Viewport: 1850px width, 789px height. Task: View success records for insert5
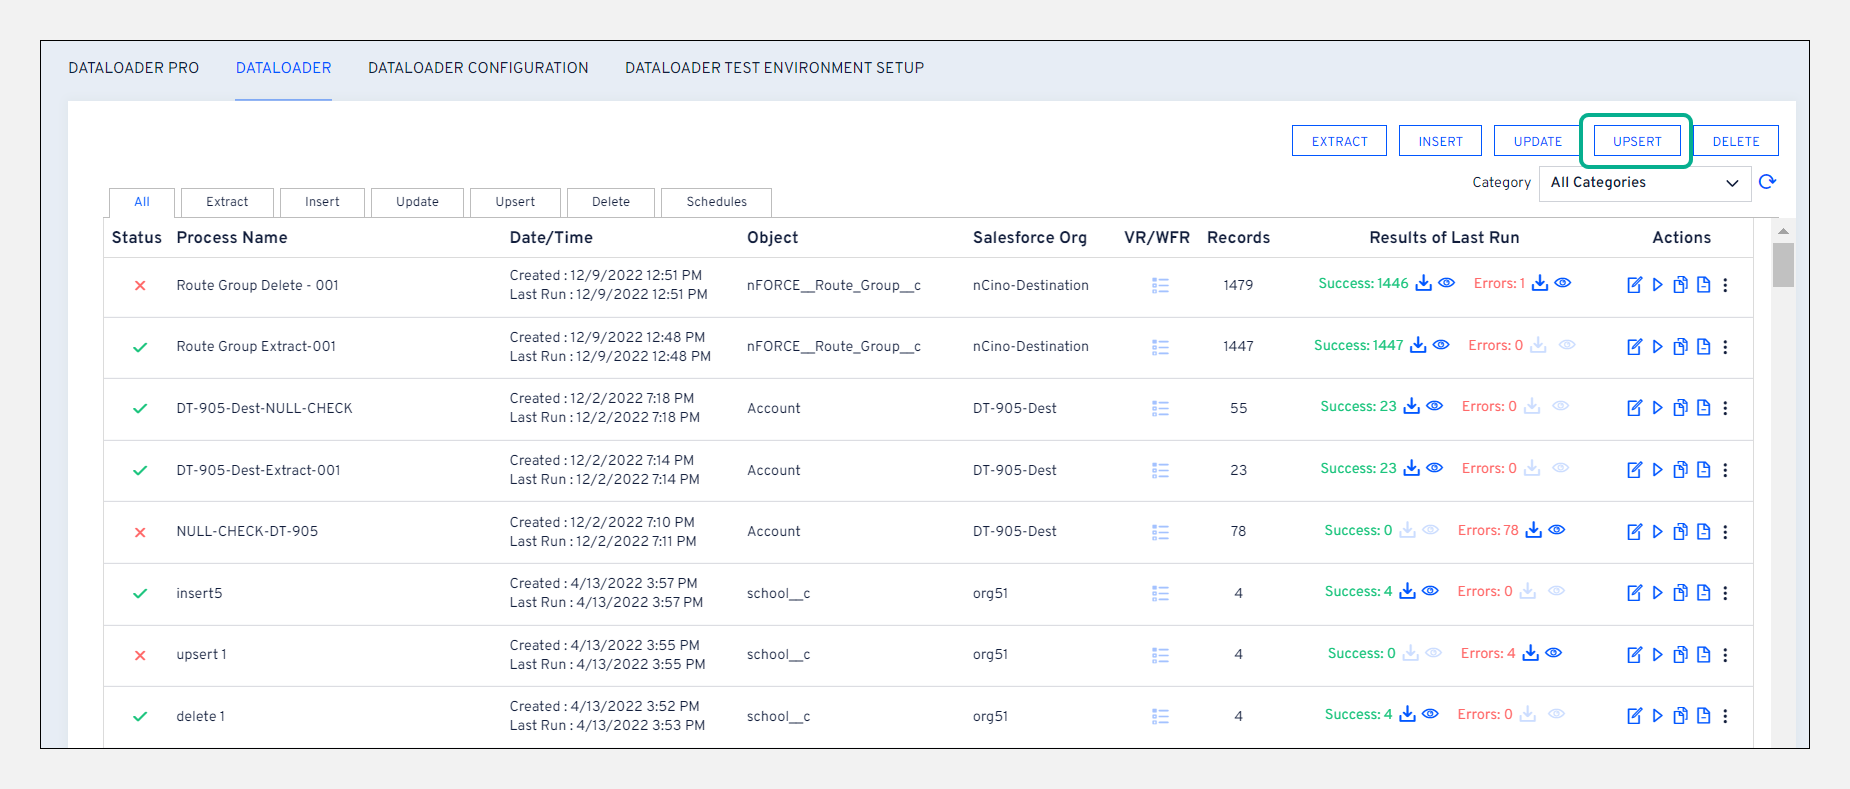pos(1430,591)
